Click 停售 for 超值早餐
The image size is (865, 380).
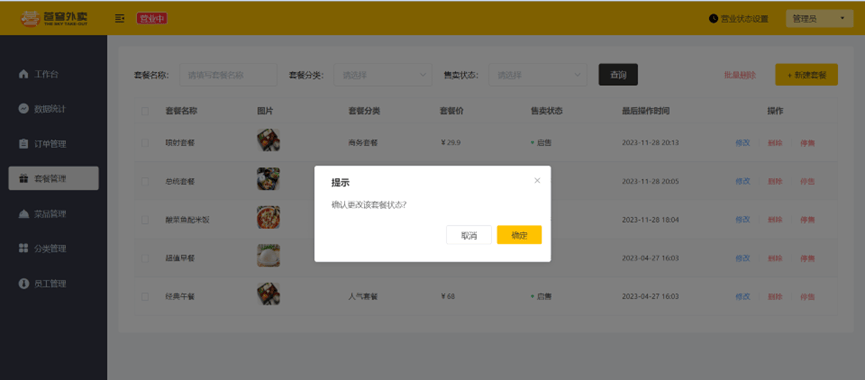808,258
